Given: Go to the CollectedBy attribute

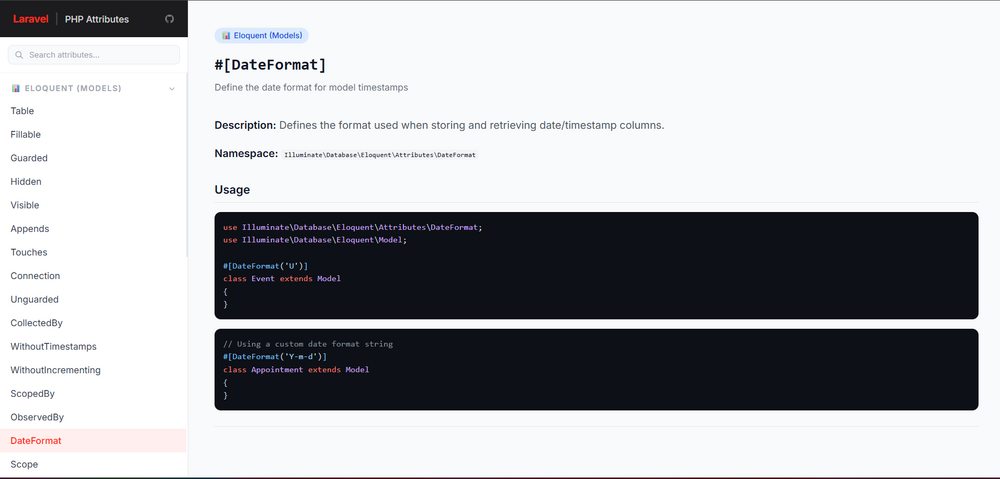Looking at the screenshot, I should pos(93,323).
